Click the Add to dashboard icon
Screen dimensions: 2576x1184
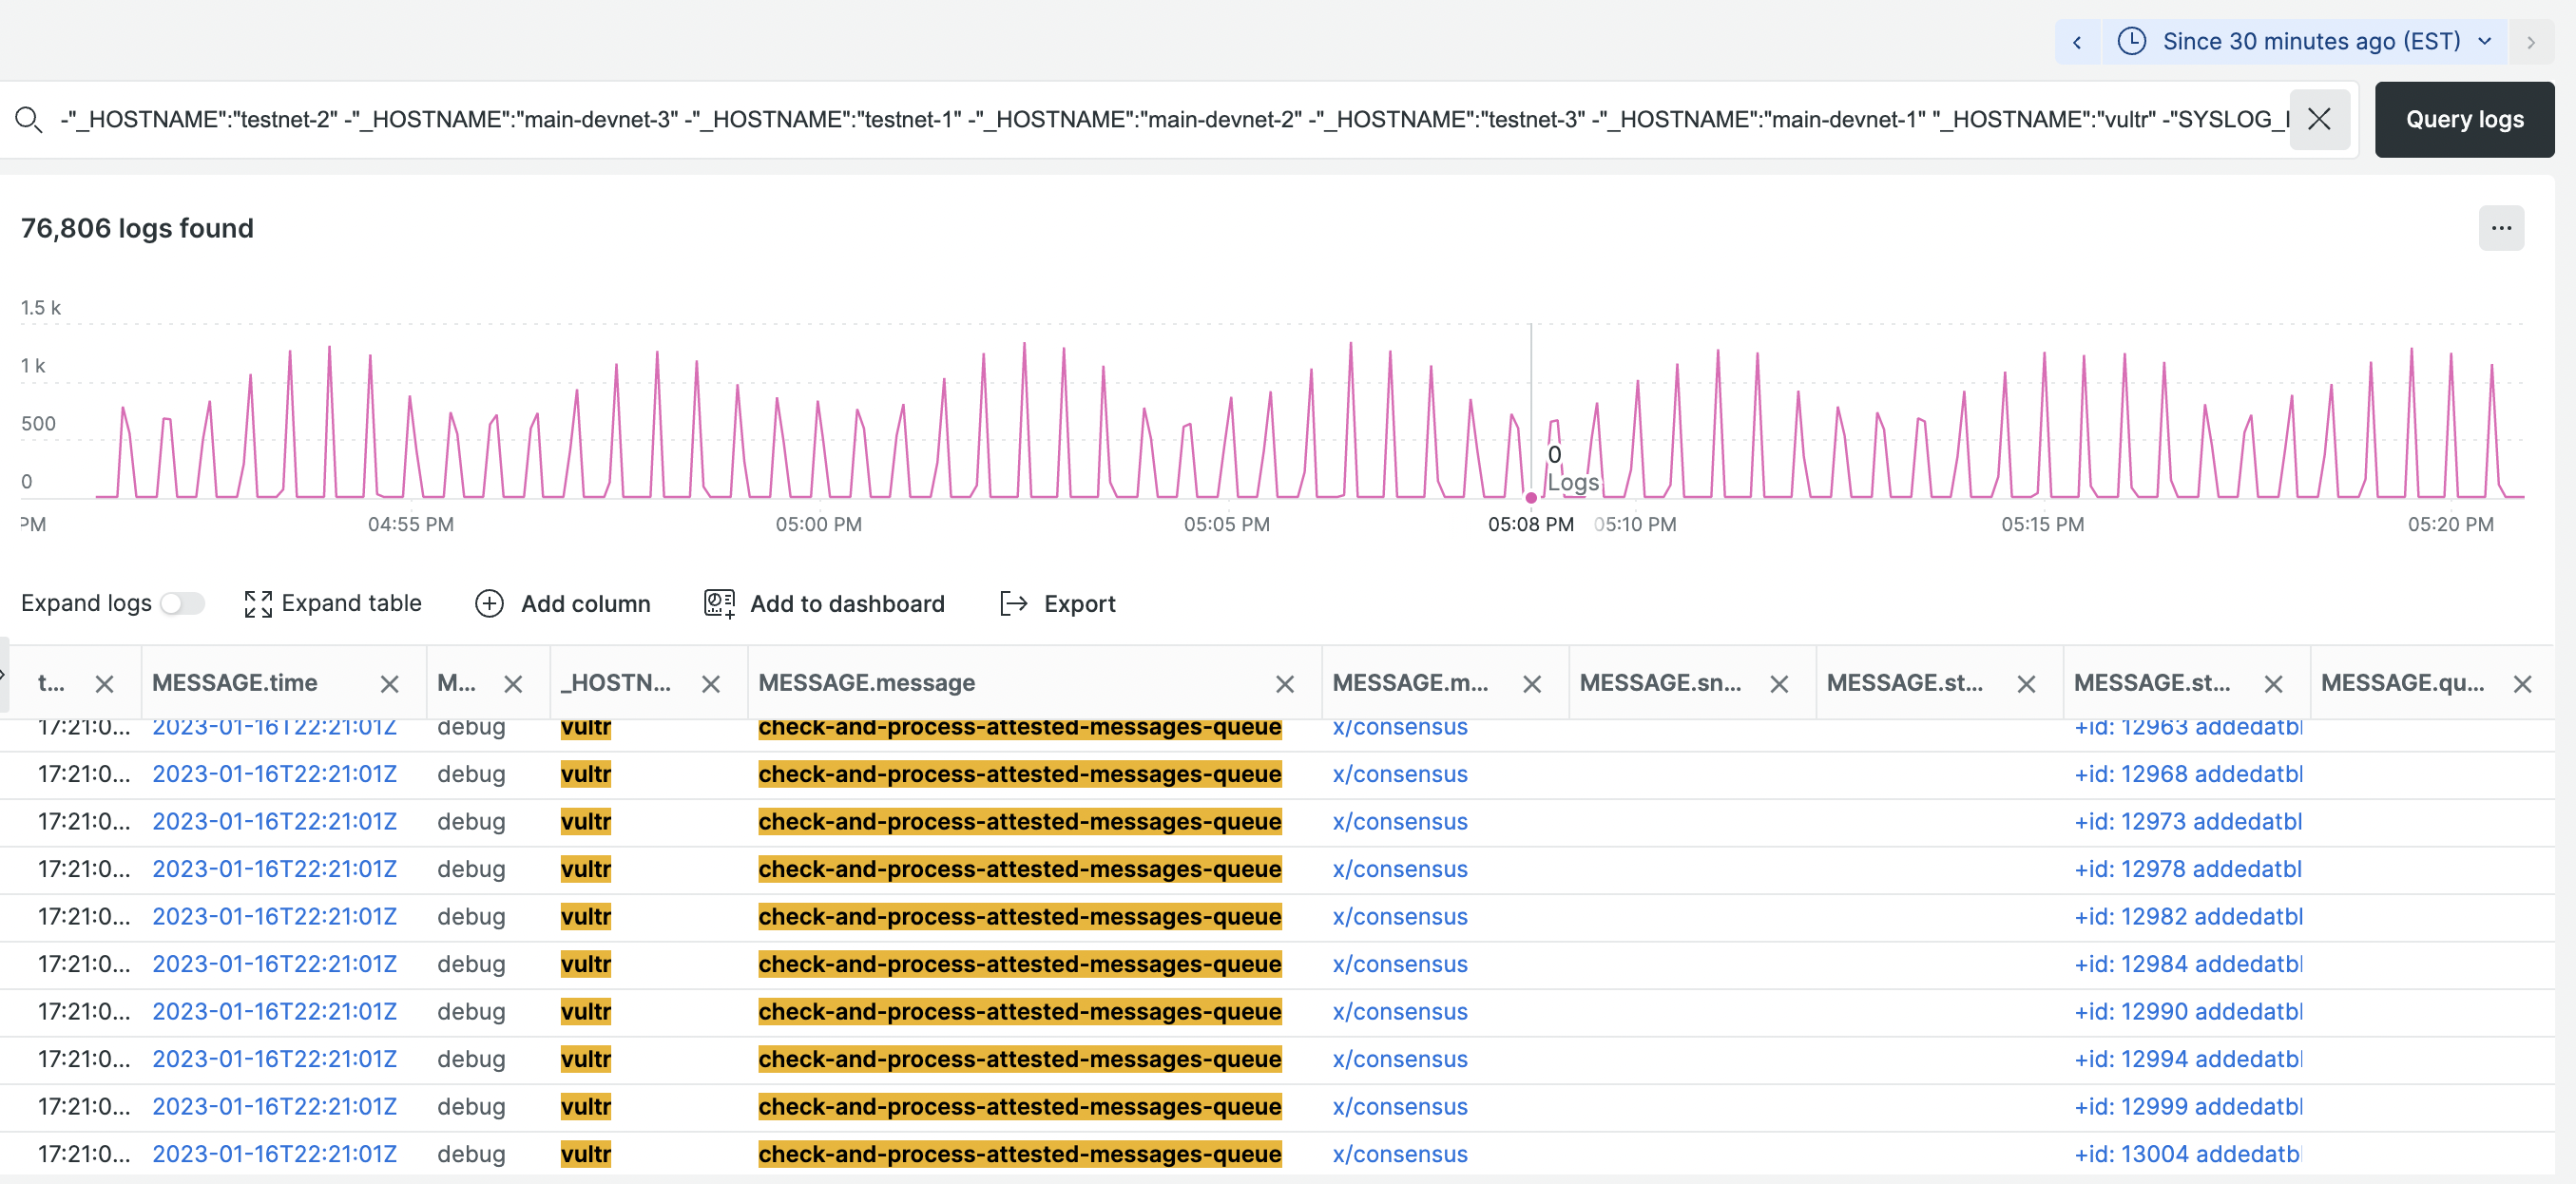pos(719,603)
